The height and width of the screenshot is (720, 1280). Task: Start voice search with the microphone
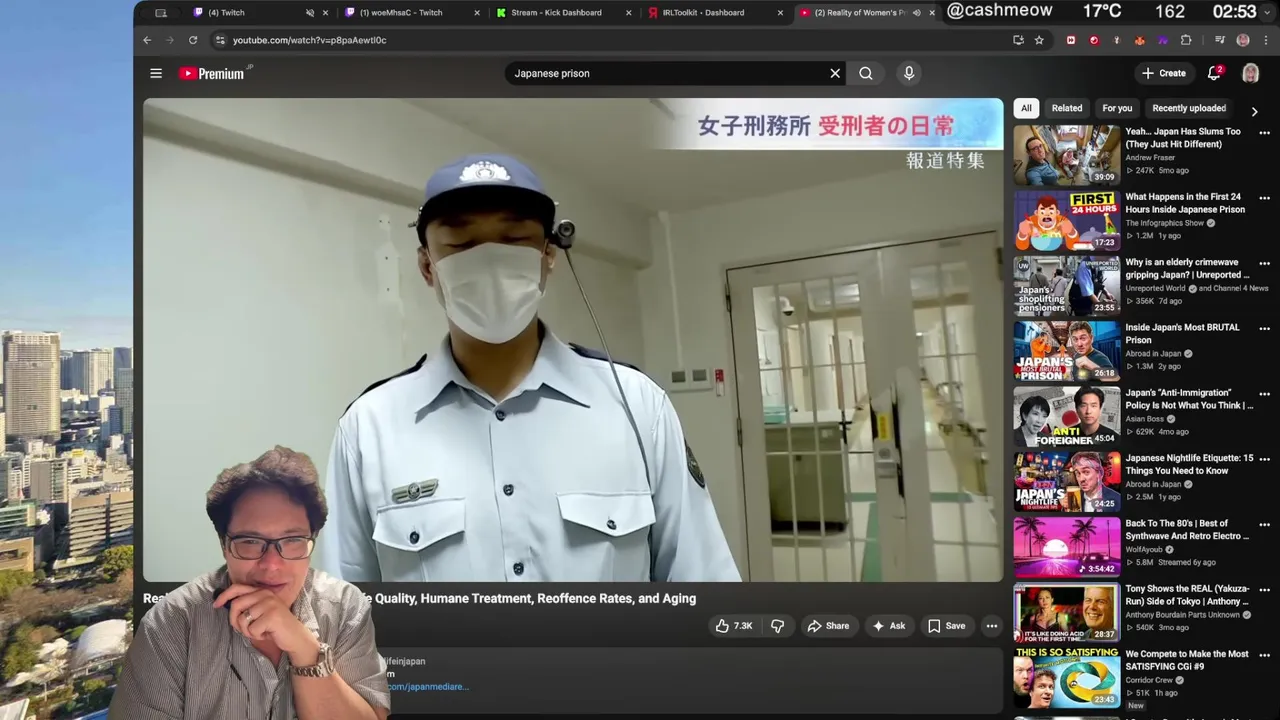909,73
